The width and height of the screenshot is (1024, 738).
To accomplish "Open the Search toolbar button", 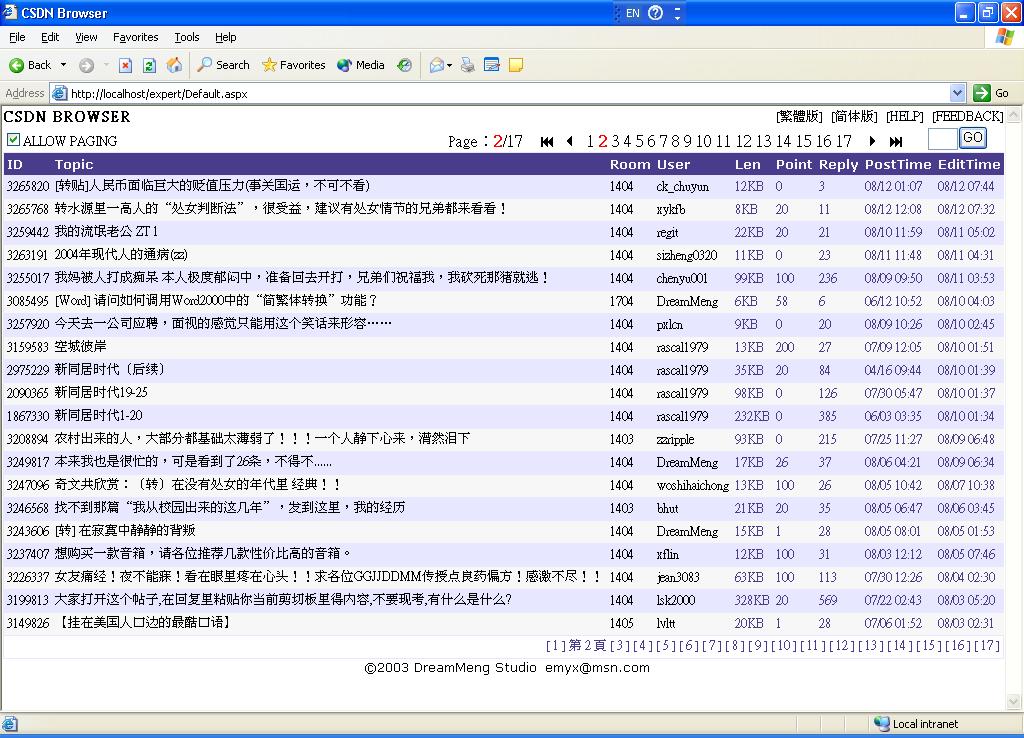I will 223,65.
